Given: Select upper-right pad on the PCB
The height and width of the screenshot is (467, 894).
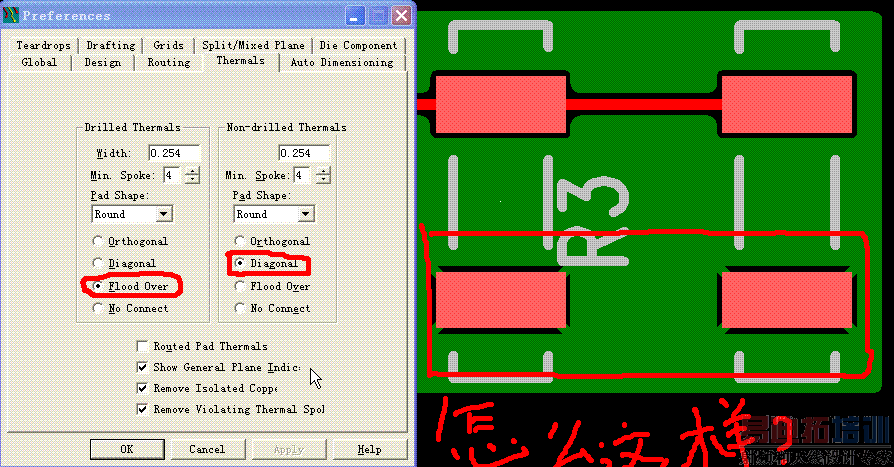Looking at the screenshot, I should point(787,104).
